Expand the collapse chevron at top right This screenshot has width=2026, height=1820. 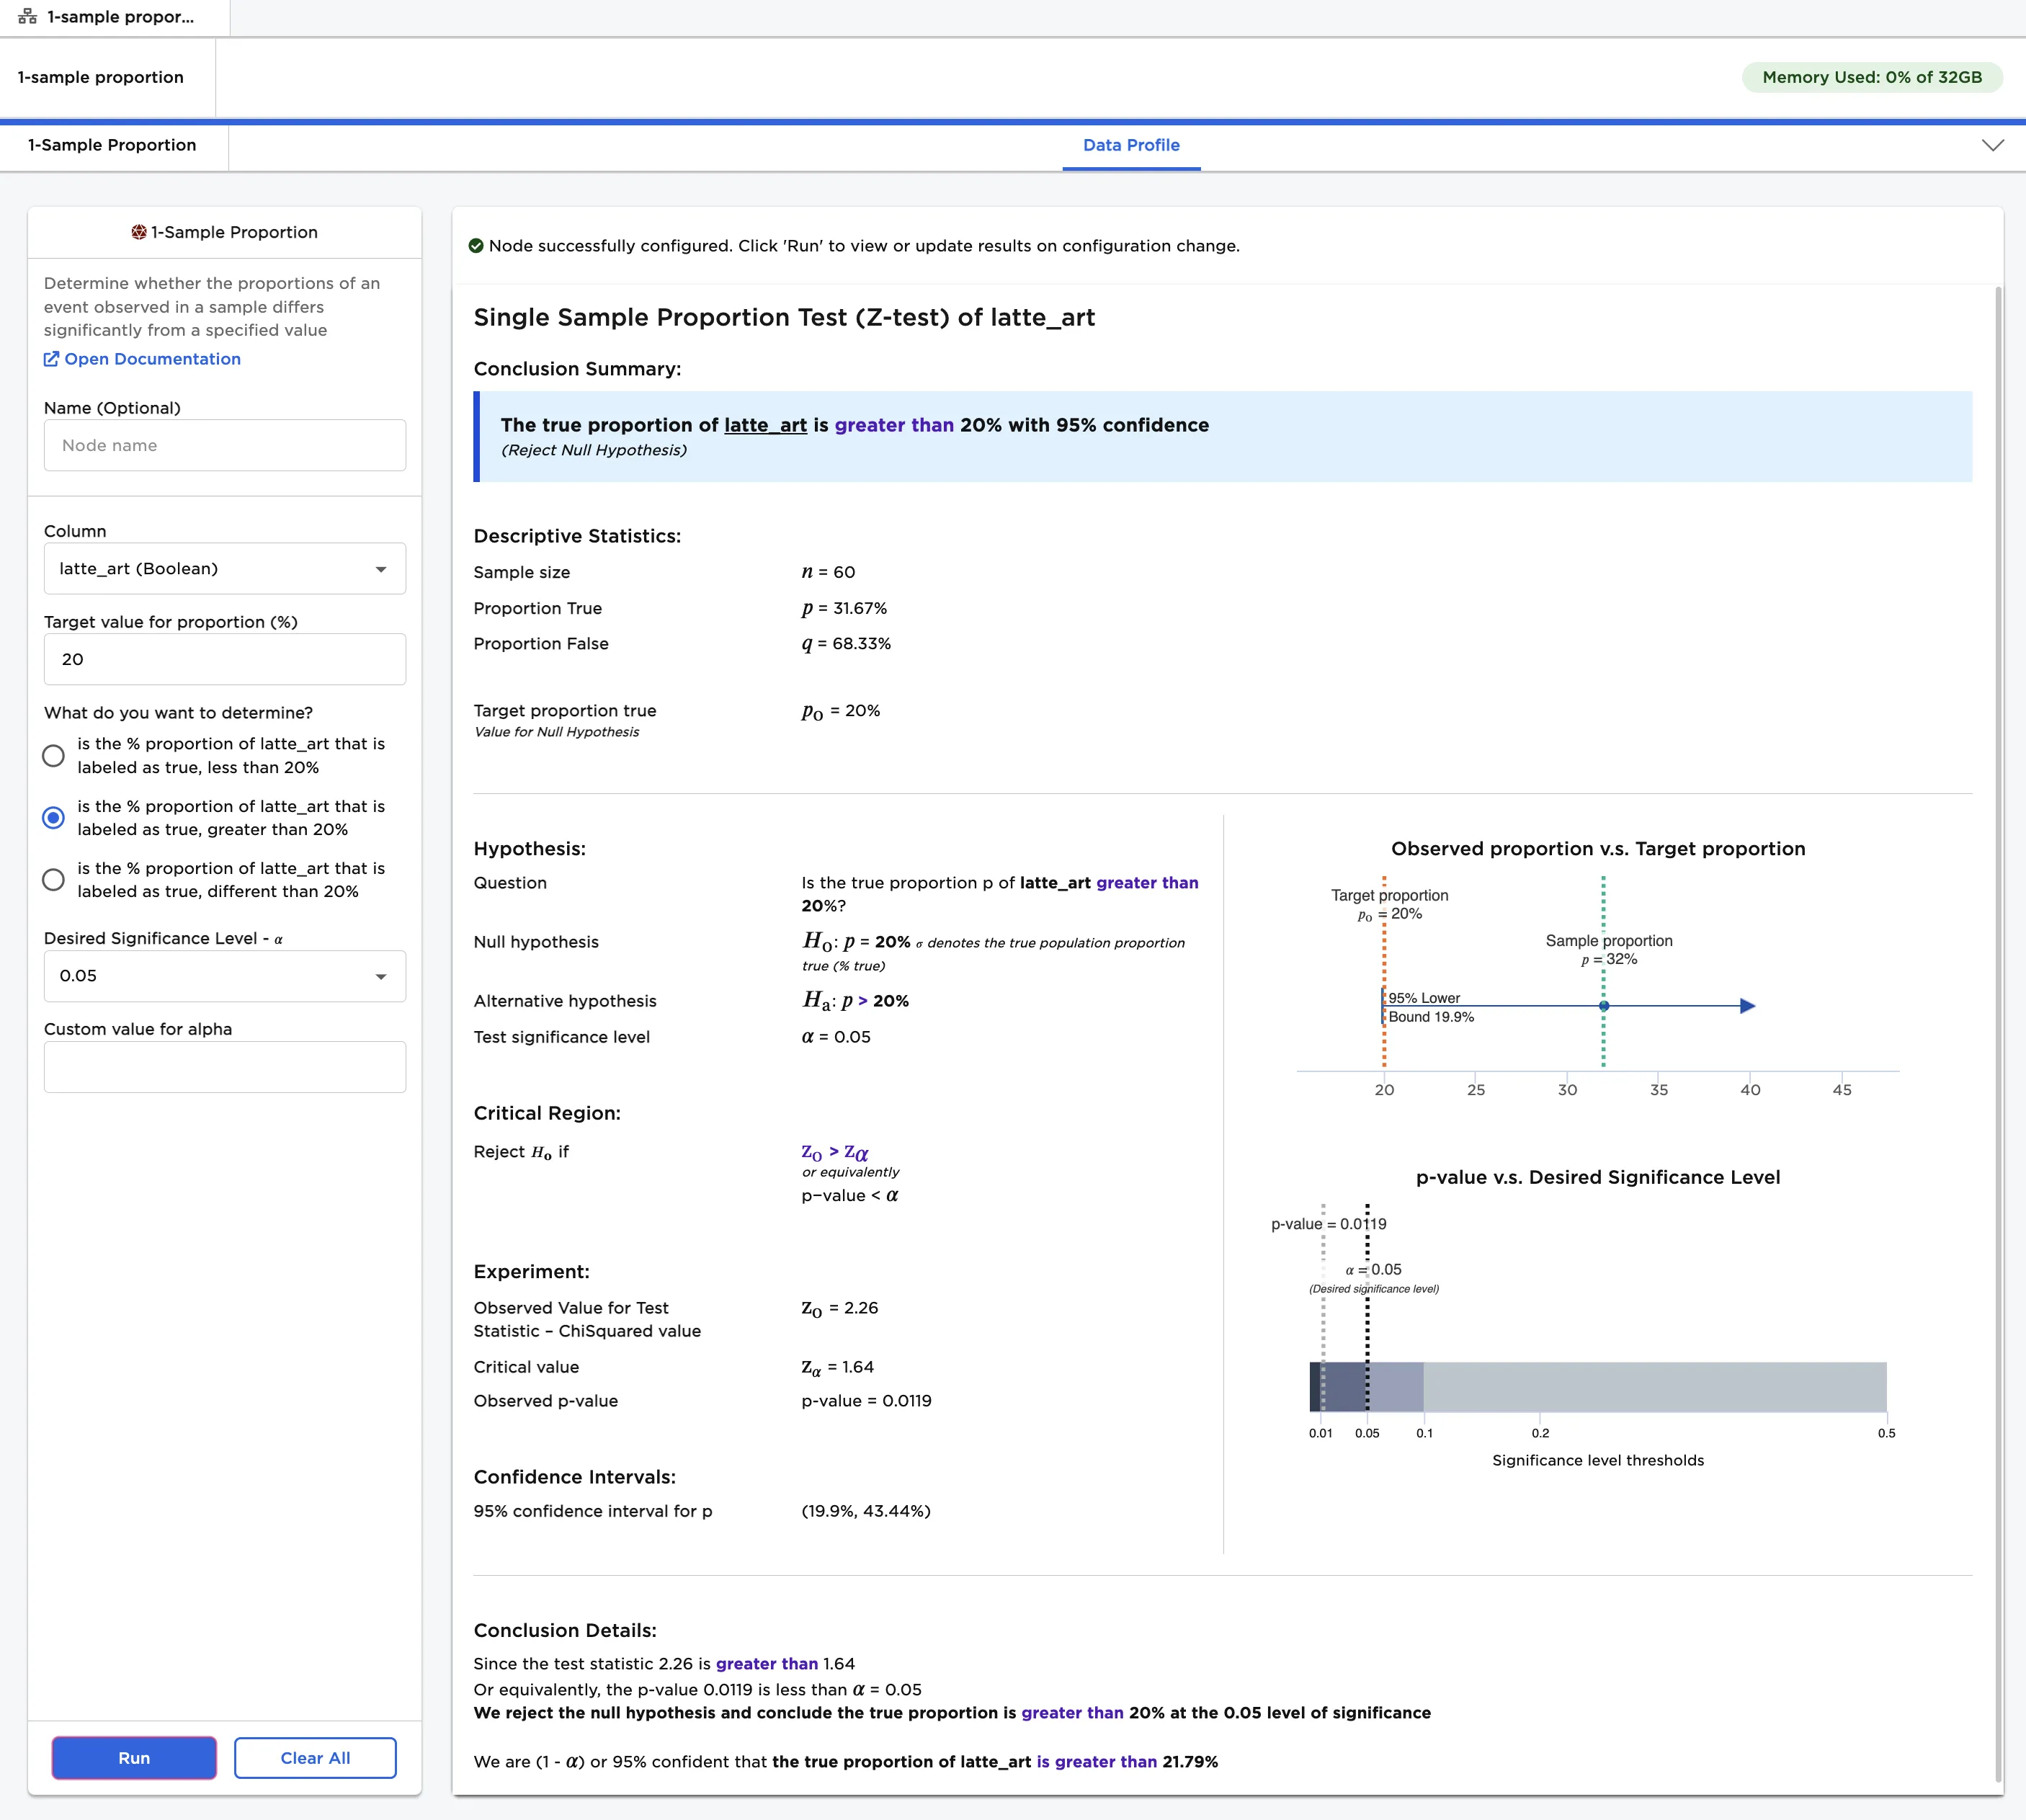point(1992,145)
